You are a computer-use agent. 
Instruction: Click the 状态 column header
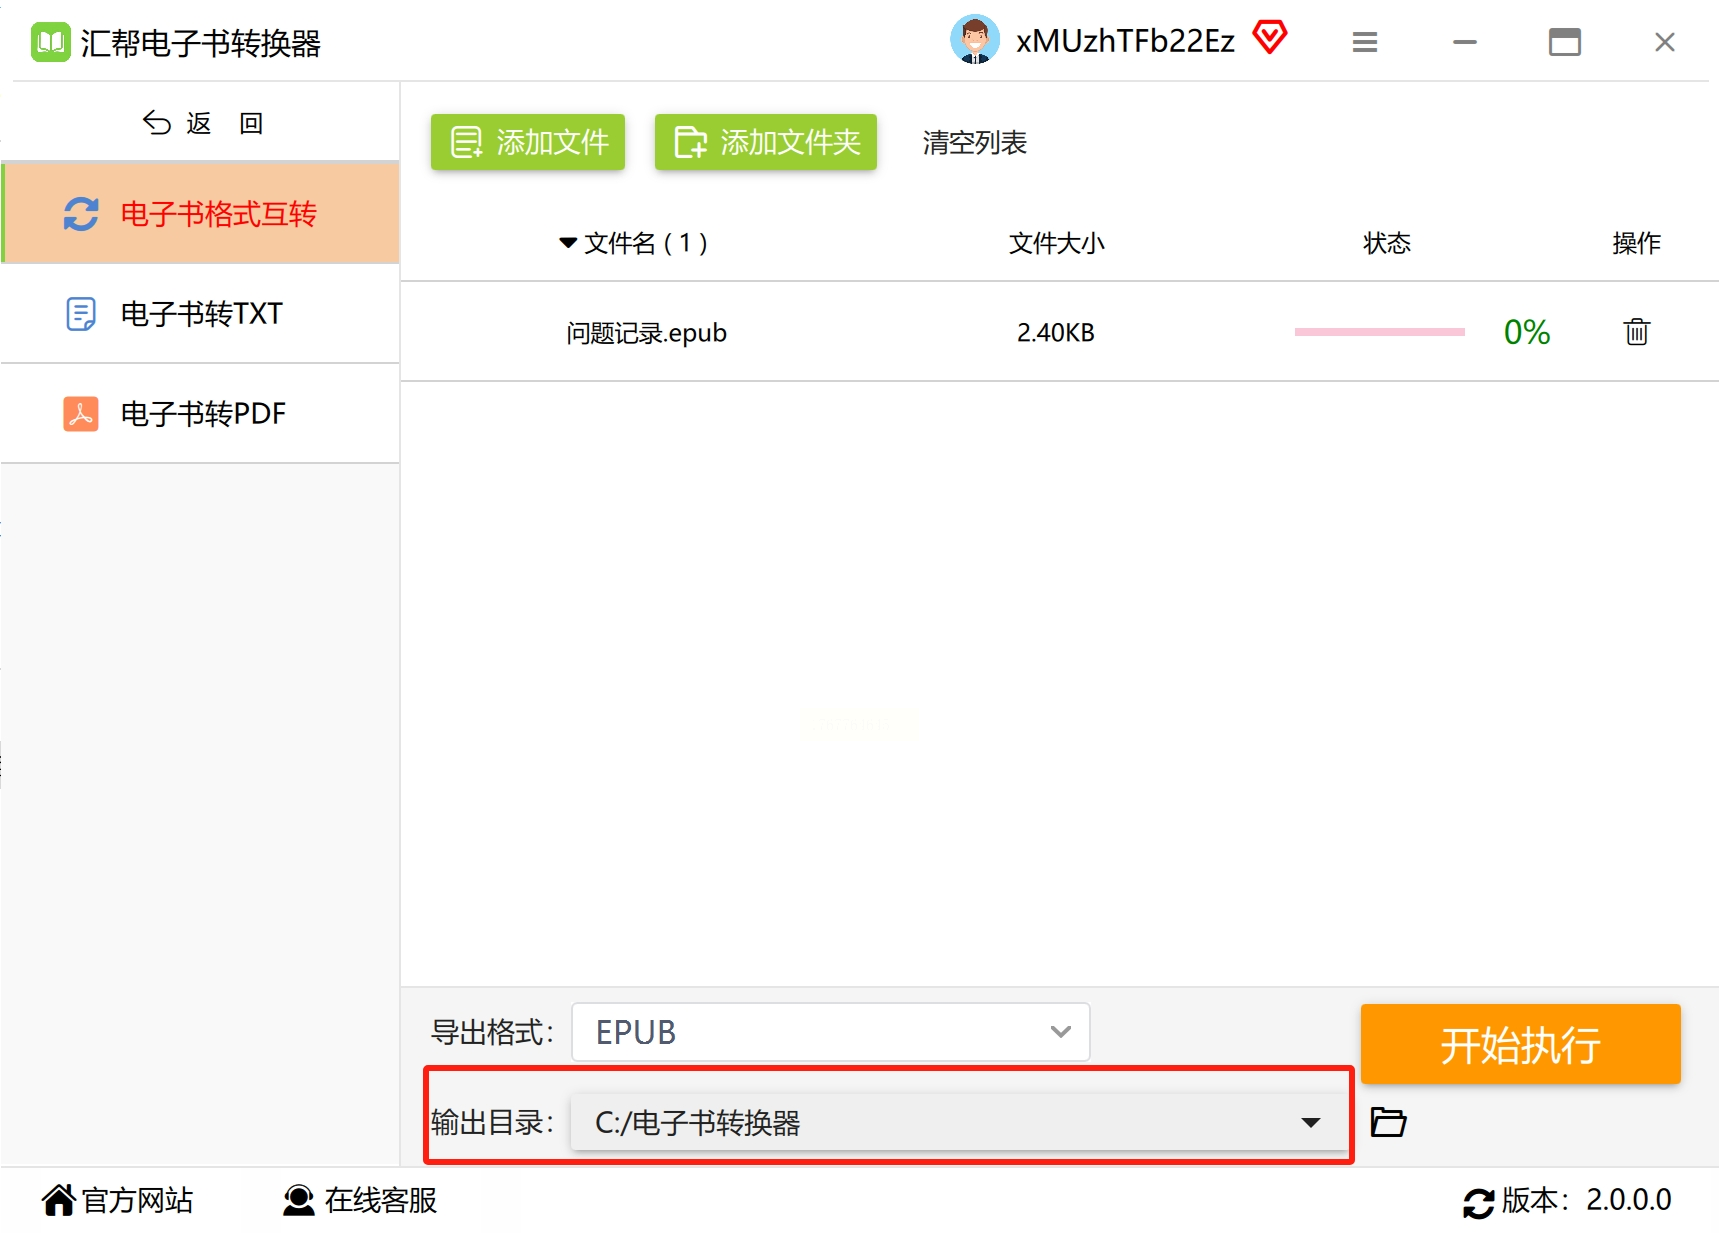pyautogui.click(x=1387, y=243)
